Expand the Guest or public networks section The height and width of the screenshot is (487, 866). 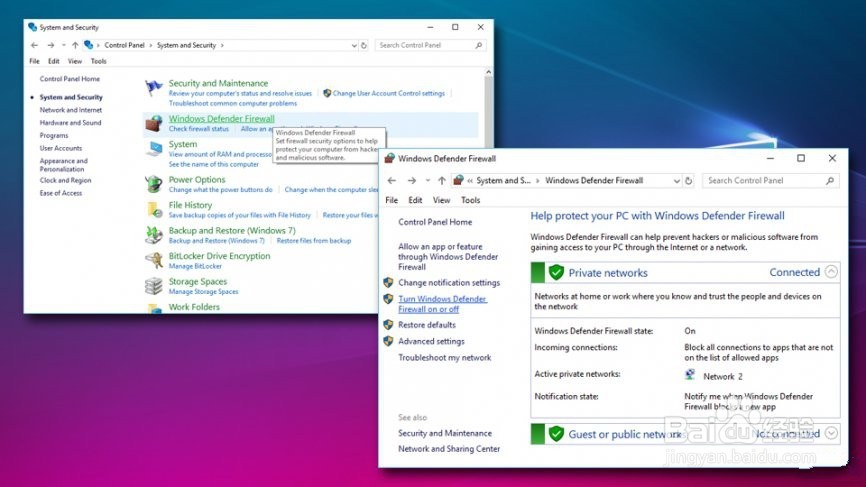(x=831, y=433)
